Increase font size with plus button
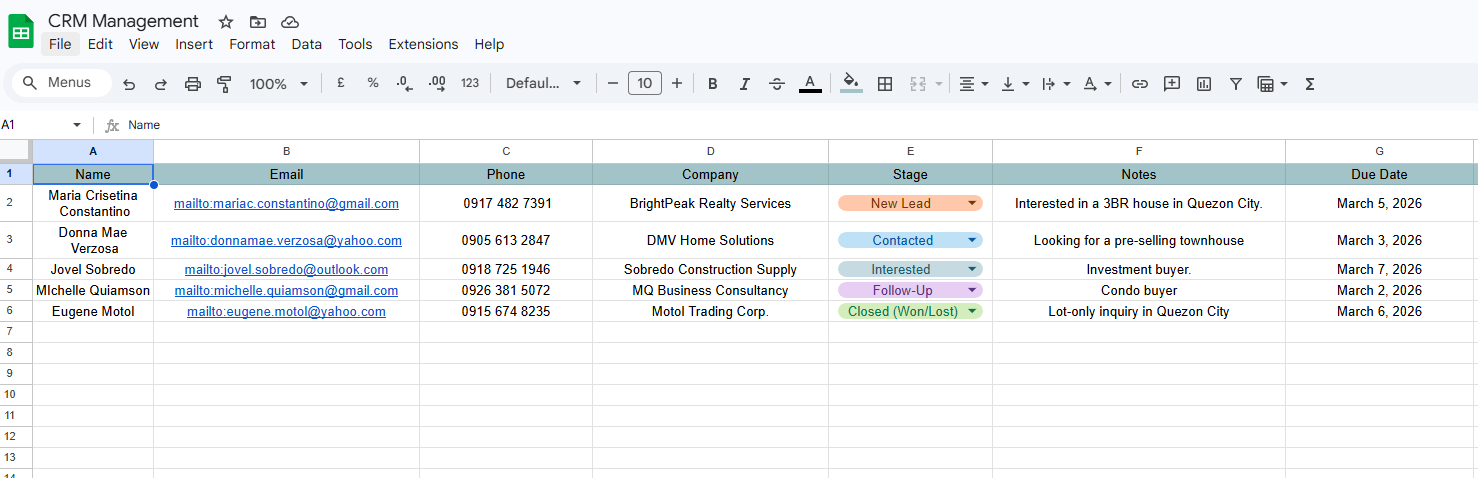Viewport: 1478px width, 478px height. pos(677,84)
